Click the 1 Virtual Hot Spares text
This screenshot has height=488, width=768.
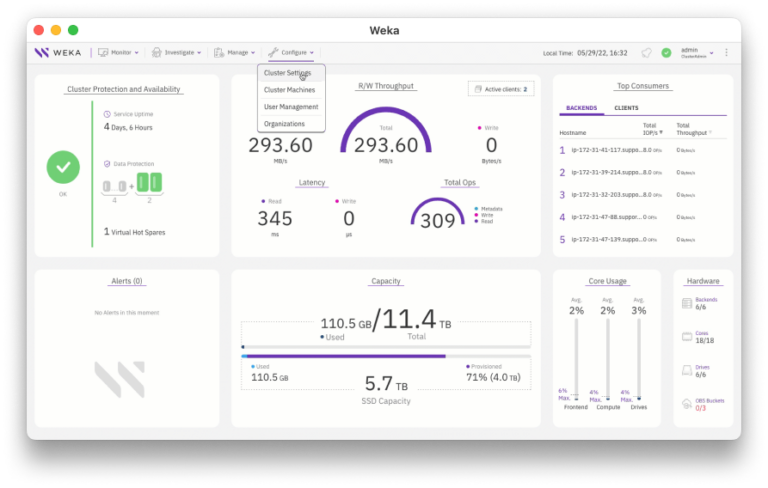(x=134, y=232)
